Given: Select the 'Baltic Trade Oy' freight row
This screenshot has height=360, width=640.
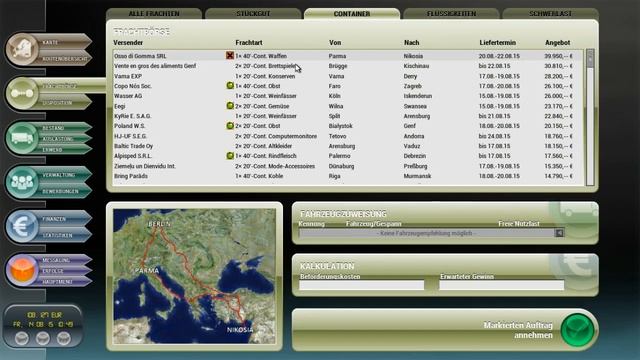Looking at the screenshot, I should [x=349, y=146].
